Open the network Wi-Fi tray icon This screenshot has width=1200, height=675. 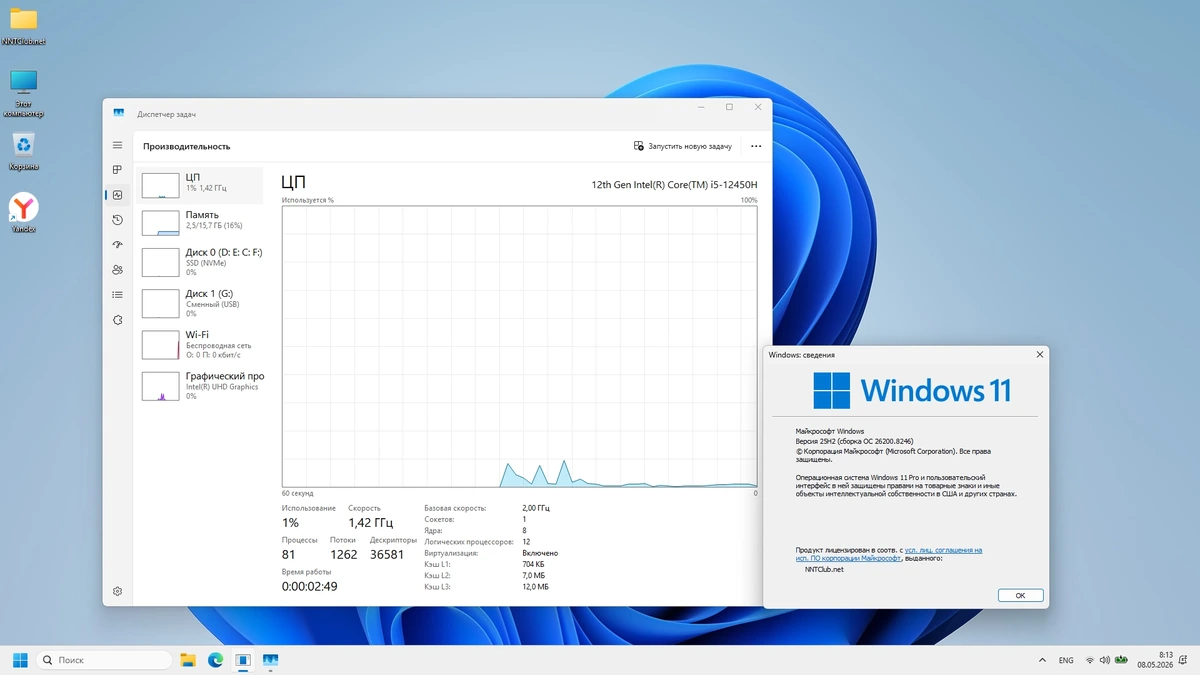pyautogui.click(x=1090, y=660)
